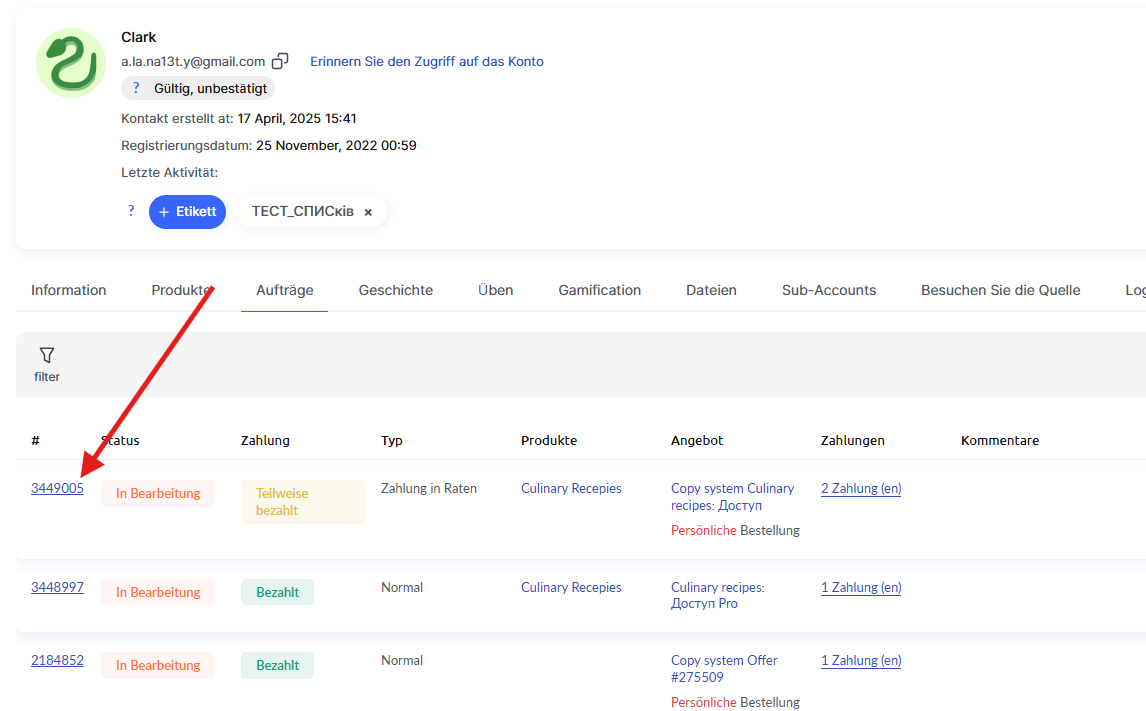Click the question mark beside Etikett button

pyautogui.click(x=130, y=211)
